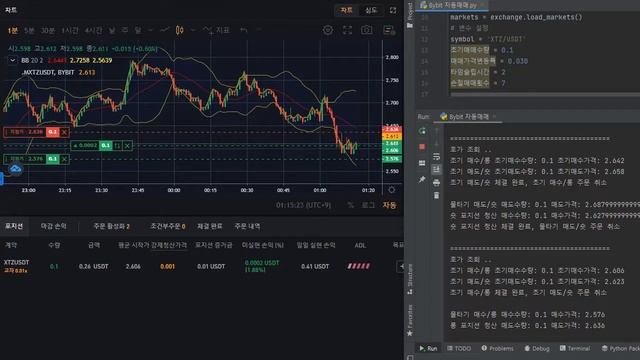Toggle scroll to end in Run console
The height and width of the screenshot is (360, 640).
436,169
